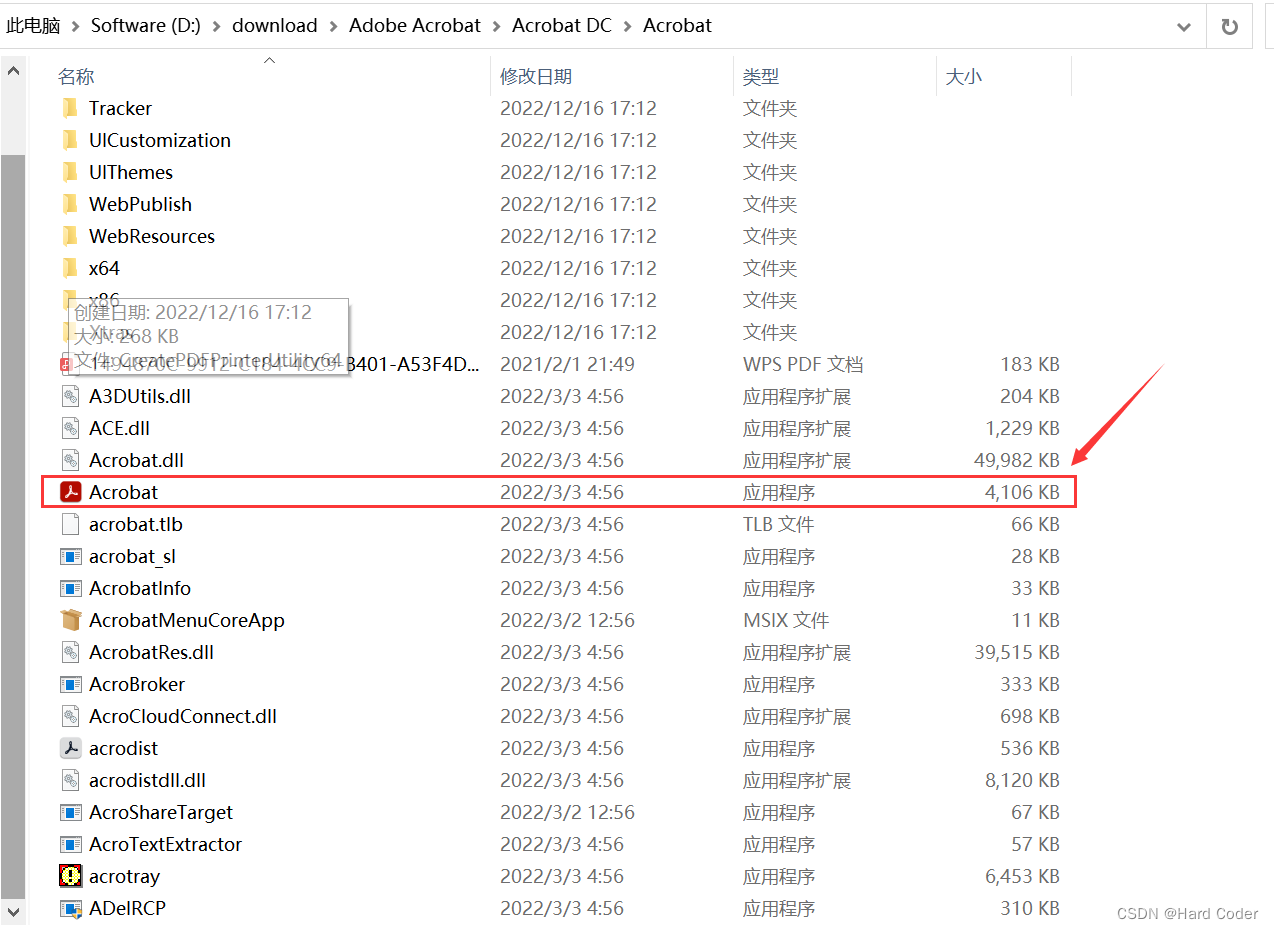
Task: Click the x64 folder name
Action: pyautogui.click(x=104, y=268)
